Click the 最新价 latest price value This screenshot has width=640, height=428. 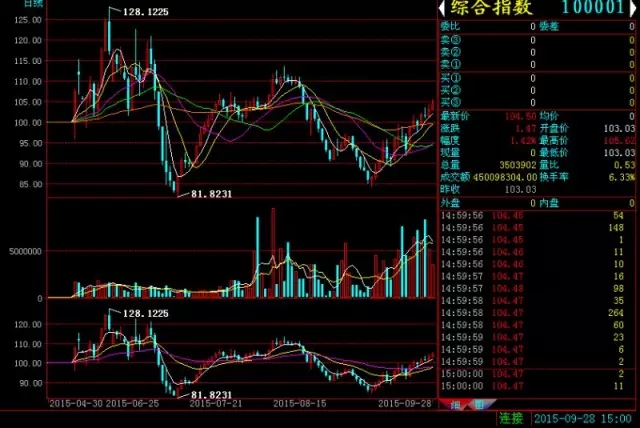[510, 117]
